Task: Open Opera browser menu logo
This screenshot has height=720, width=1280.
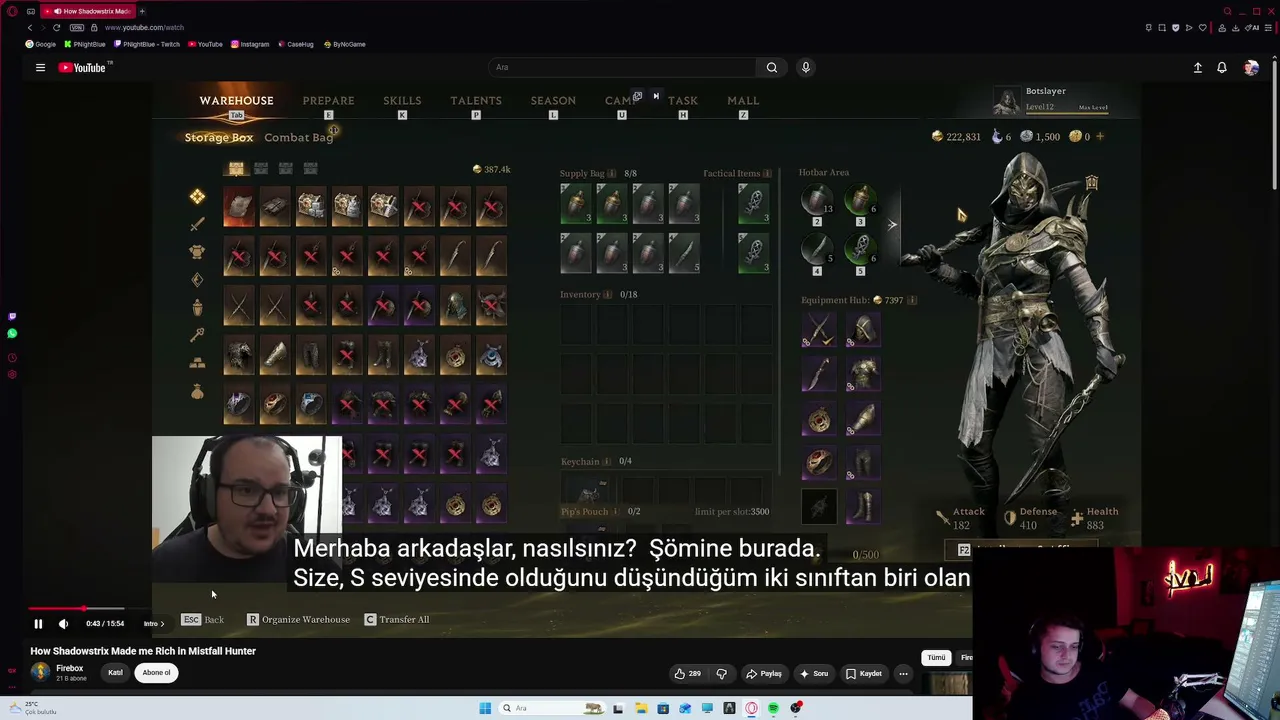Action: click(12, 11)
